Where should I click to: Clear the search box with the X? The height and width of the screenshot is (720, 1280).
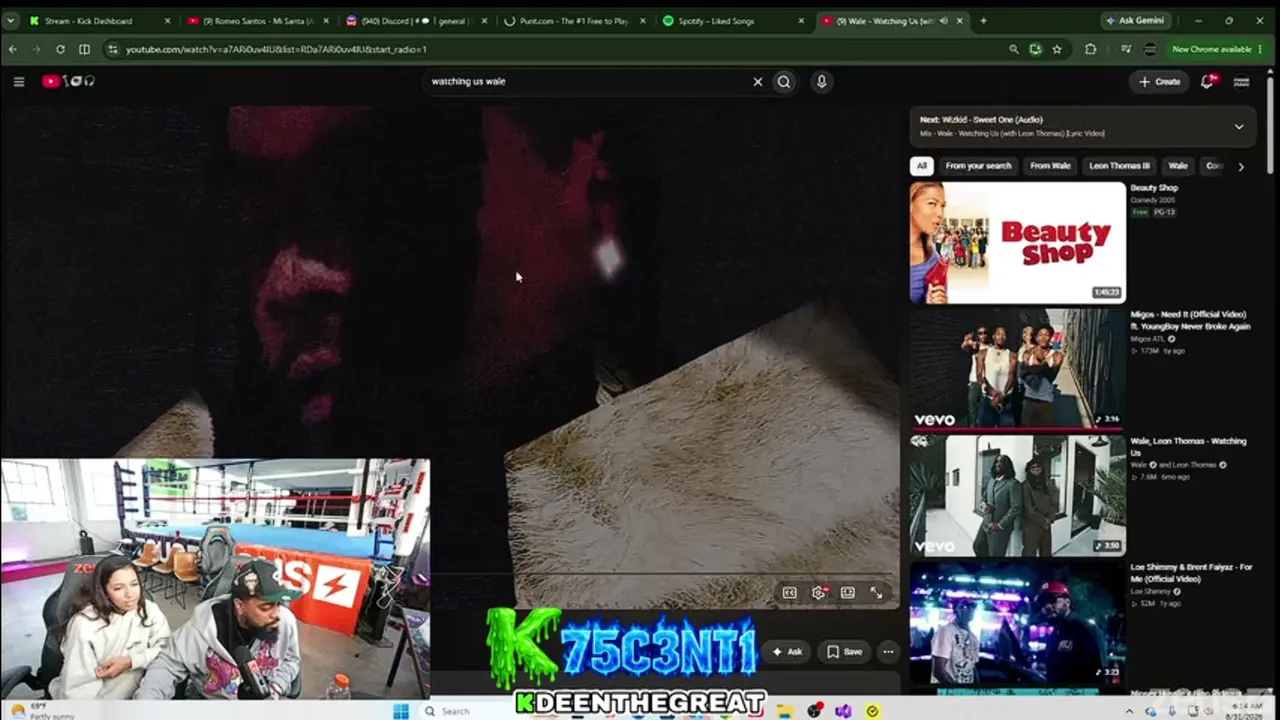coord(757,82)
